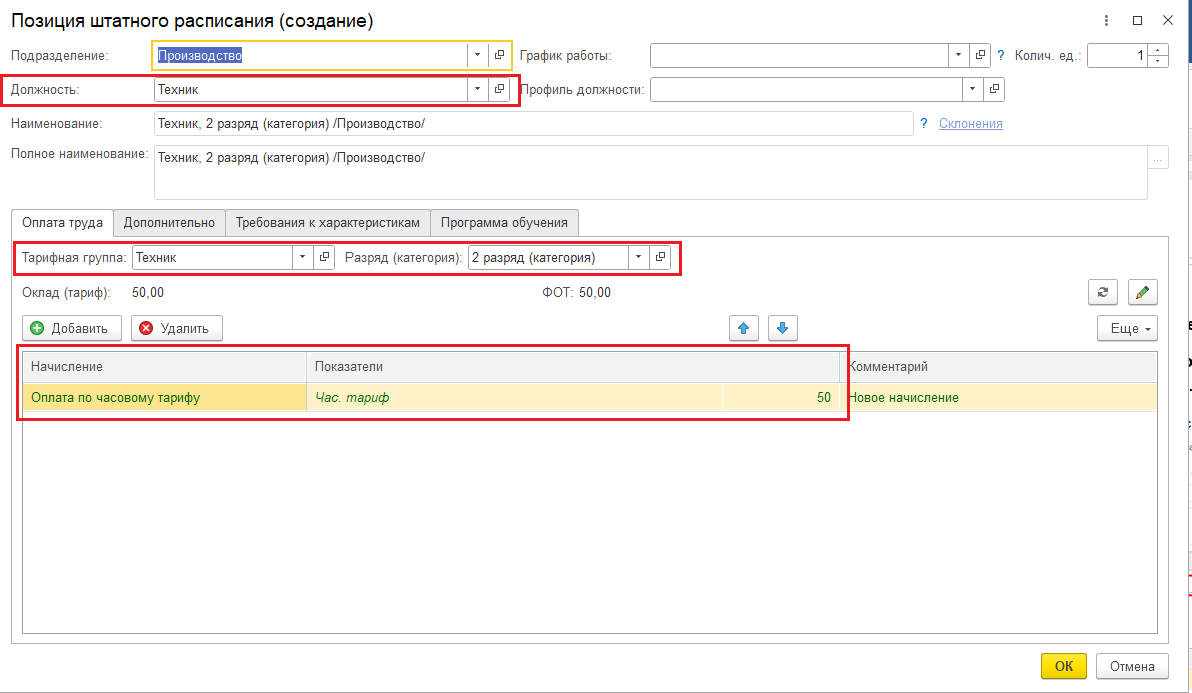Open the Программа обучения tab
The width and height of the screenshot is (1192, 693).
pos(504,222)
